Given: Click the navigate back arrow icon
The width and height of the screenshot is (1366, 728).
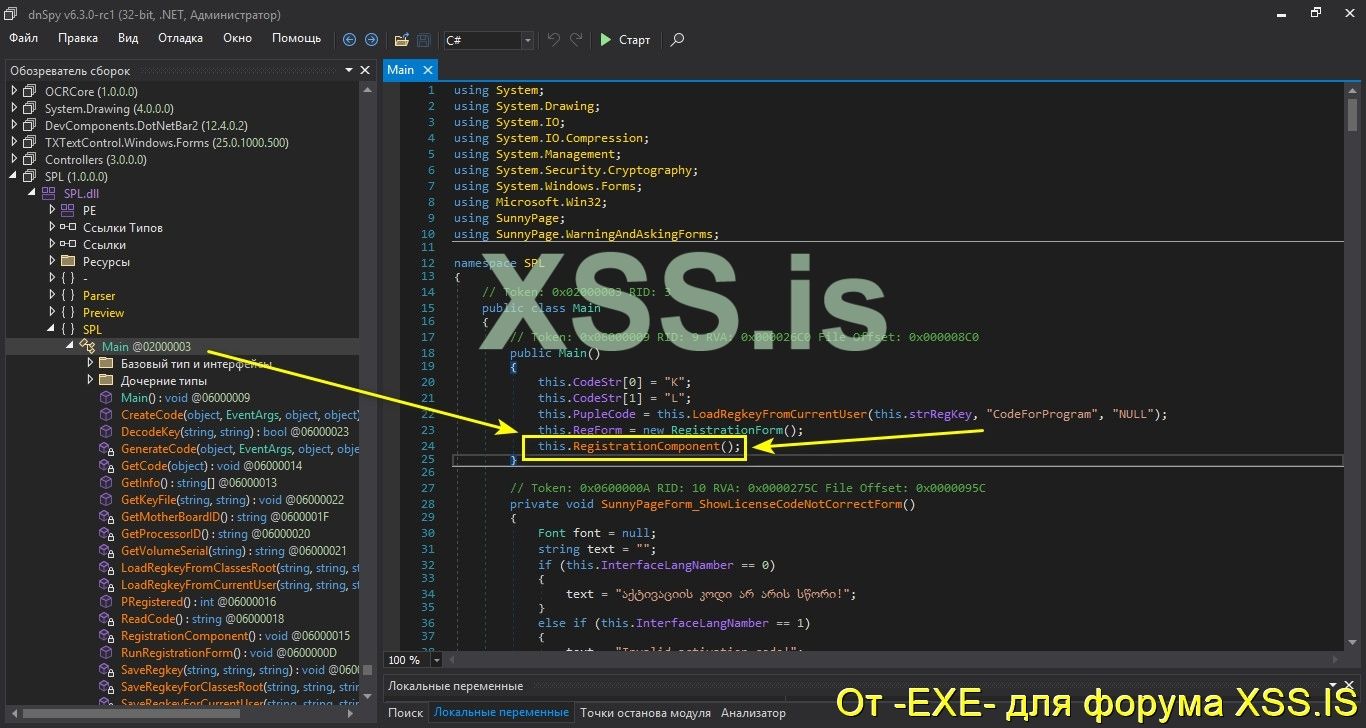Looking at the screenshot, I should (349, 40).
